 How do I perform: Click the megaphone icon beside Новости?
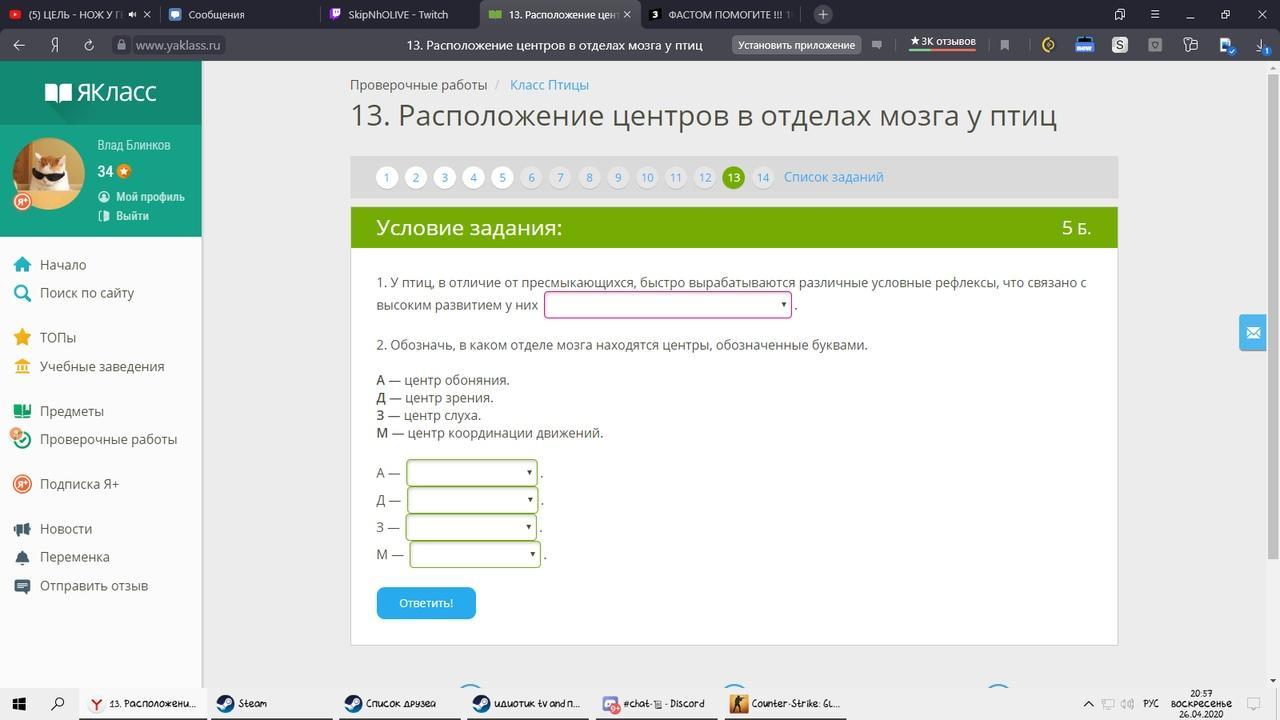(x=22, y=529)
